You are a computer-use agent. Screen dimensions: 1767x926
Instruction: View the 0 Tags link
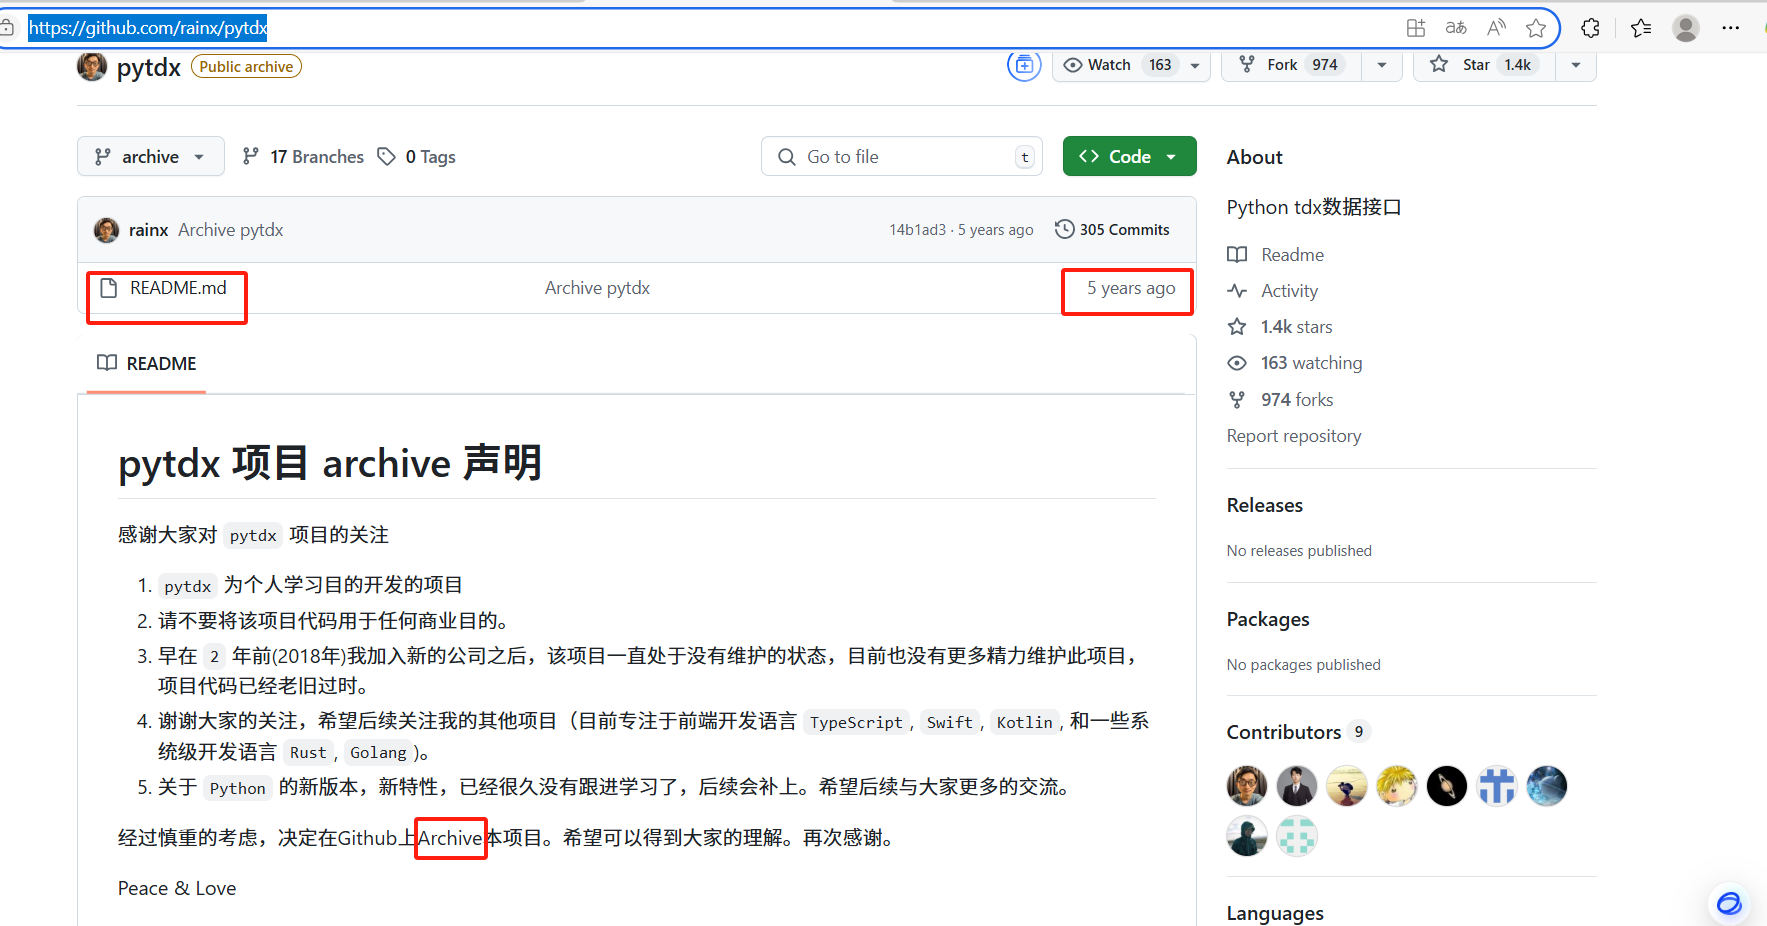[x=417, y=157]
